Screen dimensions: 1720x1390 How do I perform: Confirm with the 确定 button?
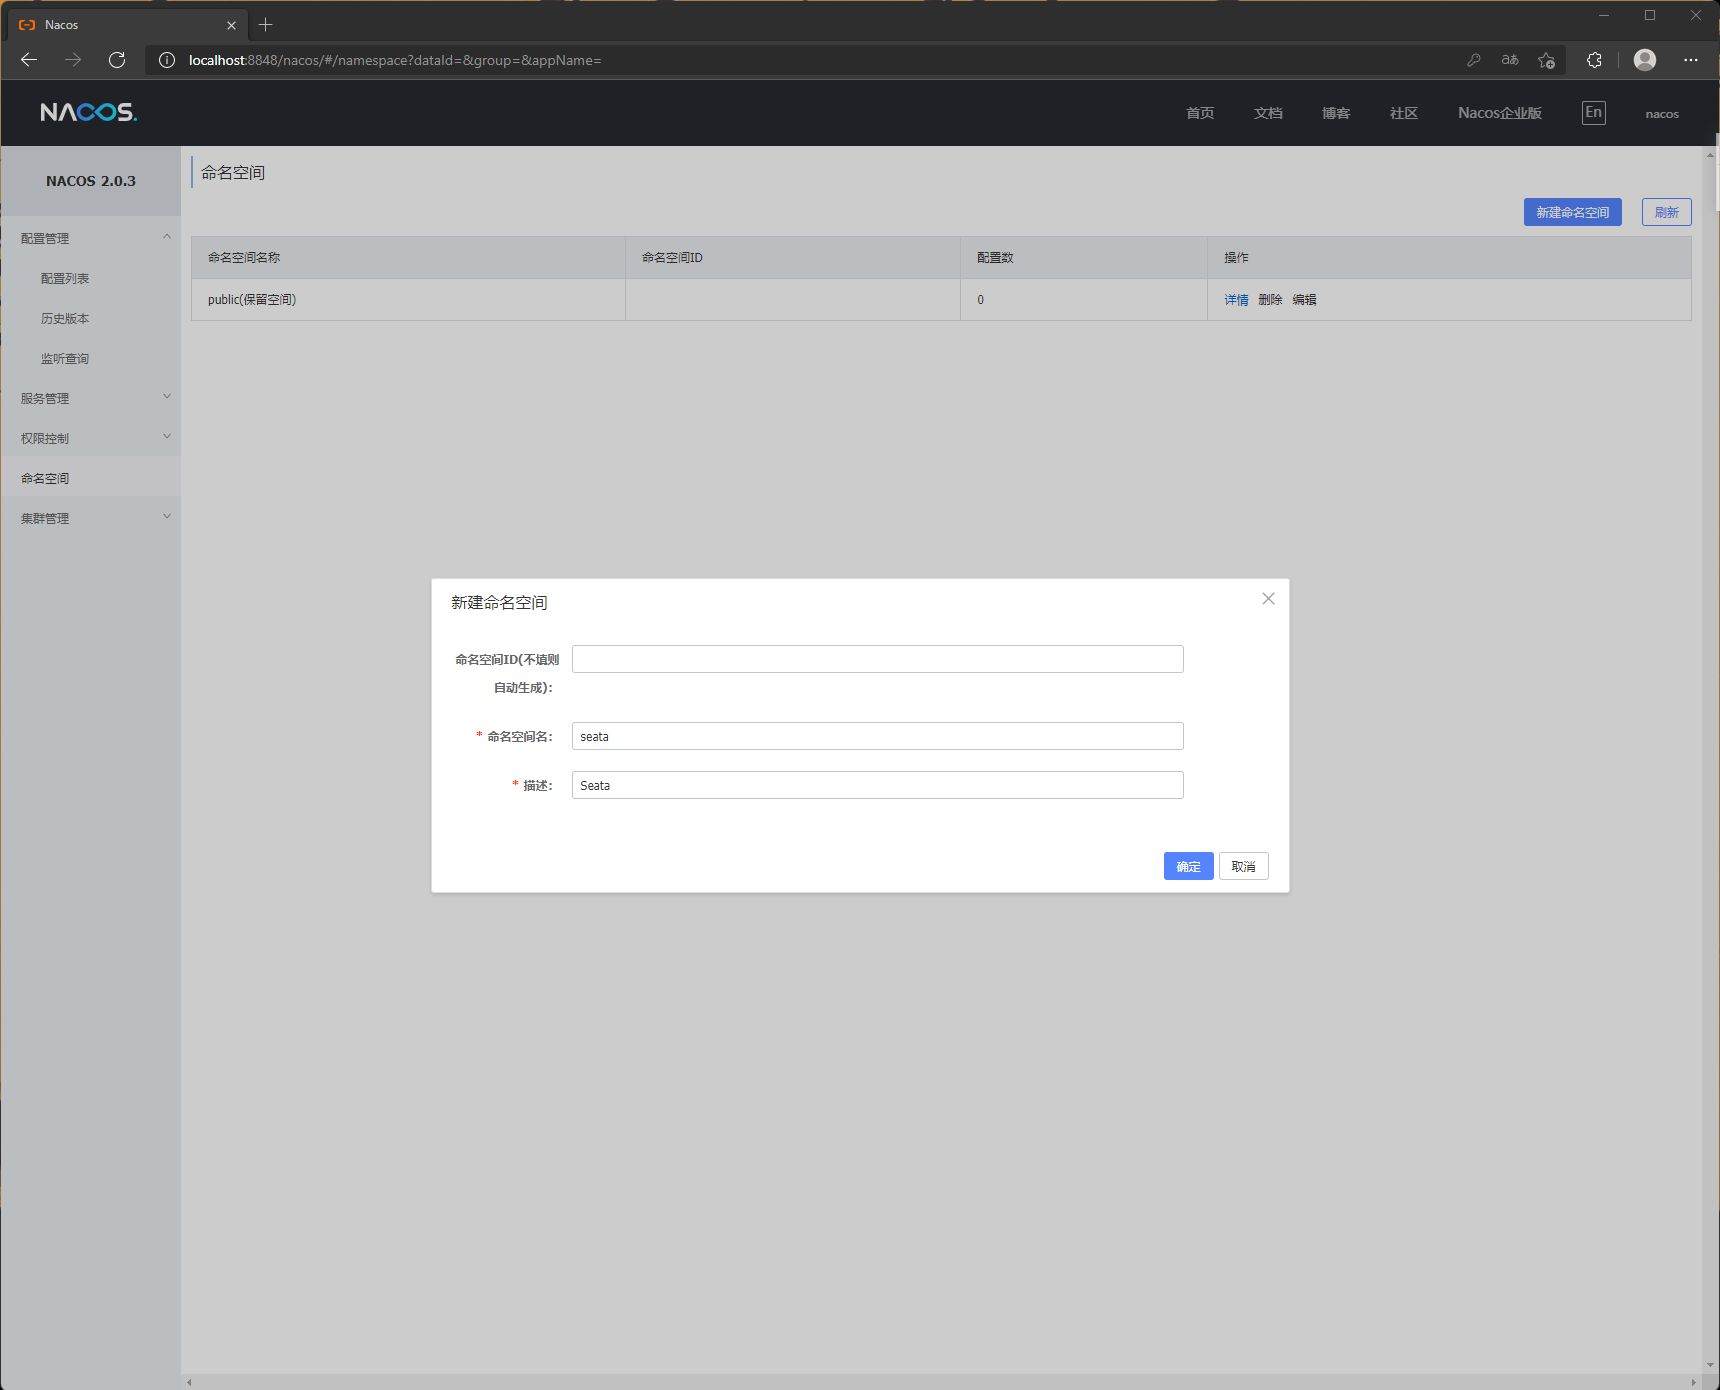(x=1189, y=866)
